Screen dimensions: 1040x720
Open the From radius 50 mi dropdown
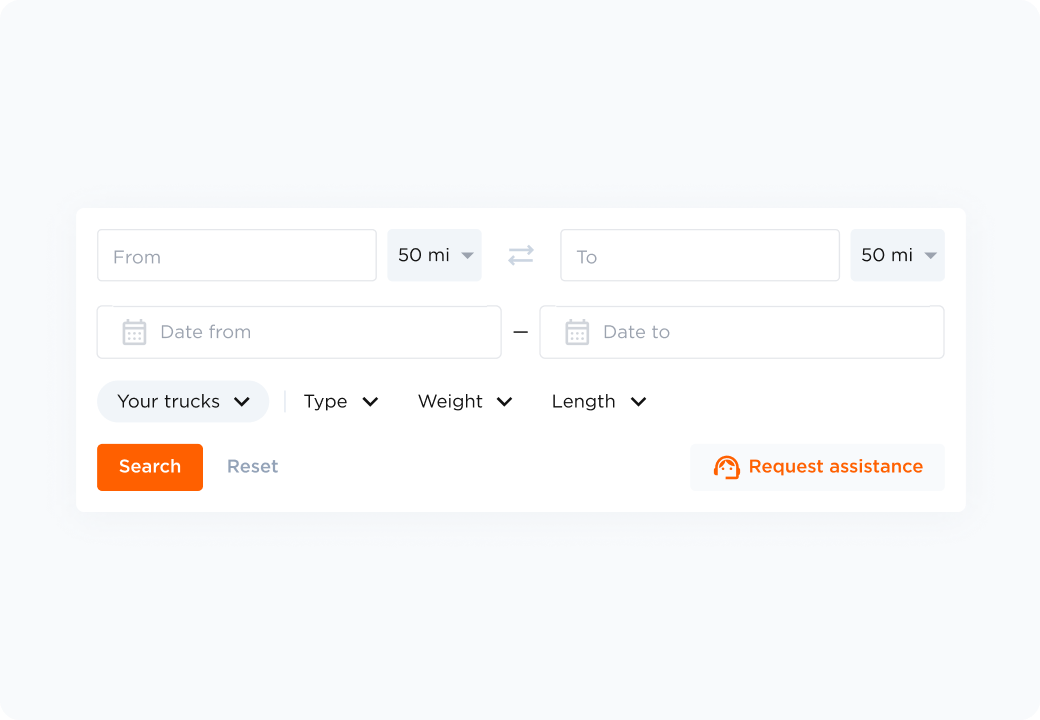[x=435, y=256]
